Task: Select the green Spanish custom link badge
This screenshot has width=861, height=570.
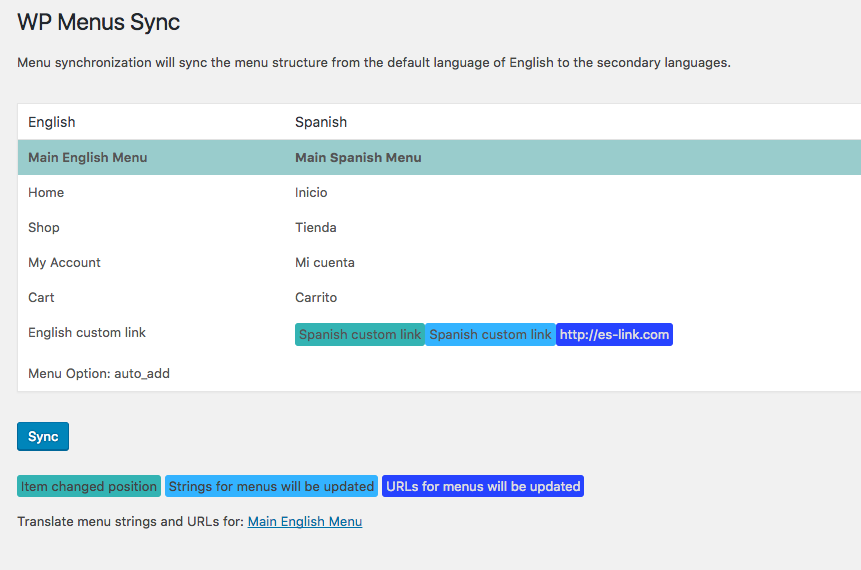Action: pyautogui.click(x=360, y=335)
